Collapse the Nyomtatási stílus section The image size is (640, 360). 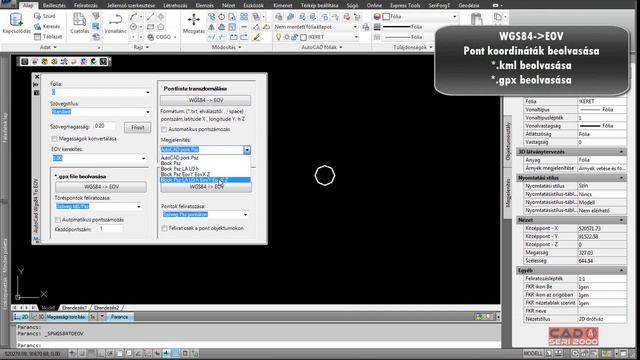621,178
